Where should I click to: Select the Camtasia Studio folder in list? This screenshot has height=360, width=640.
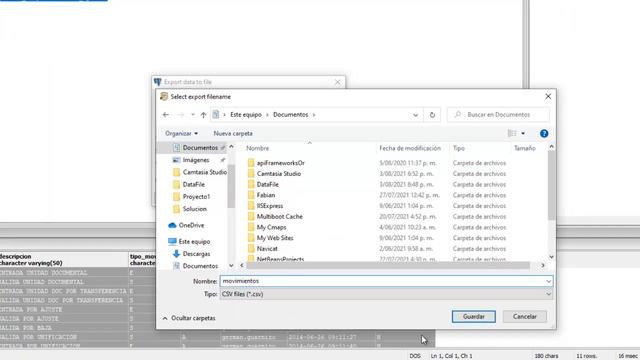click(279, 173)
